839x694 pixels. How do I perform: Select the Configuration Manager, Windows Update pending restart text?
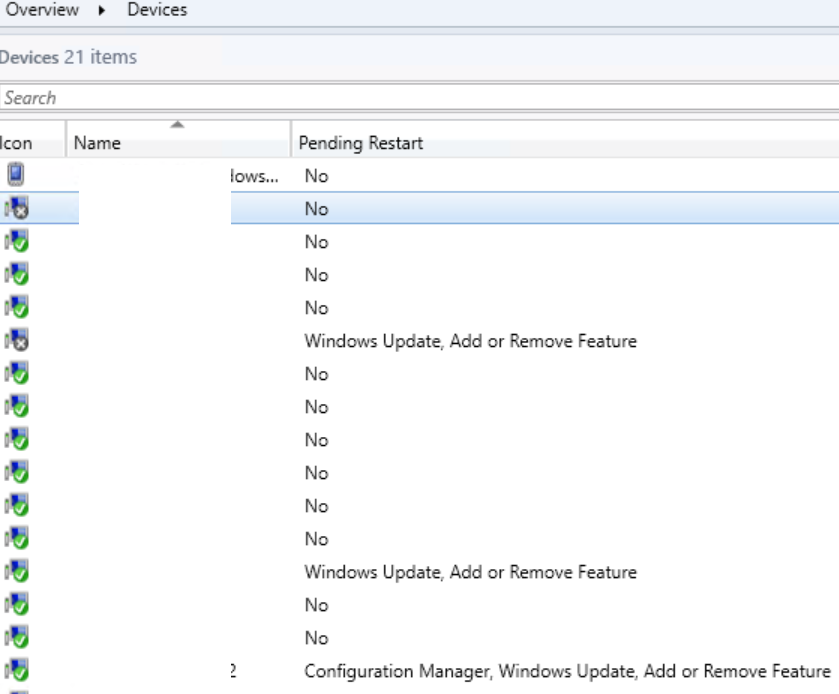[x=567, y=671]
